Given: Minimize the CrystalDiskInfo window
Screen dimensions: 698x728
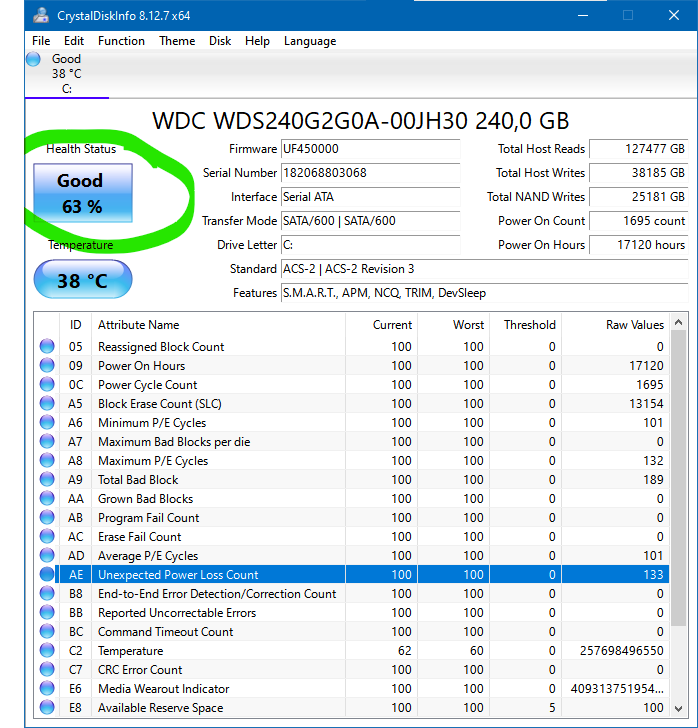Looking at the screenshot, I should click(583, 15).
